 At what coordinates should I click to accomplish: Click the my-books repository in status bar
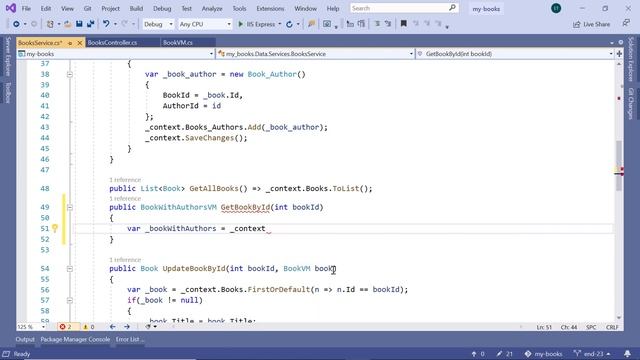543,354
